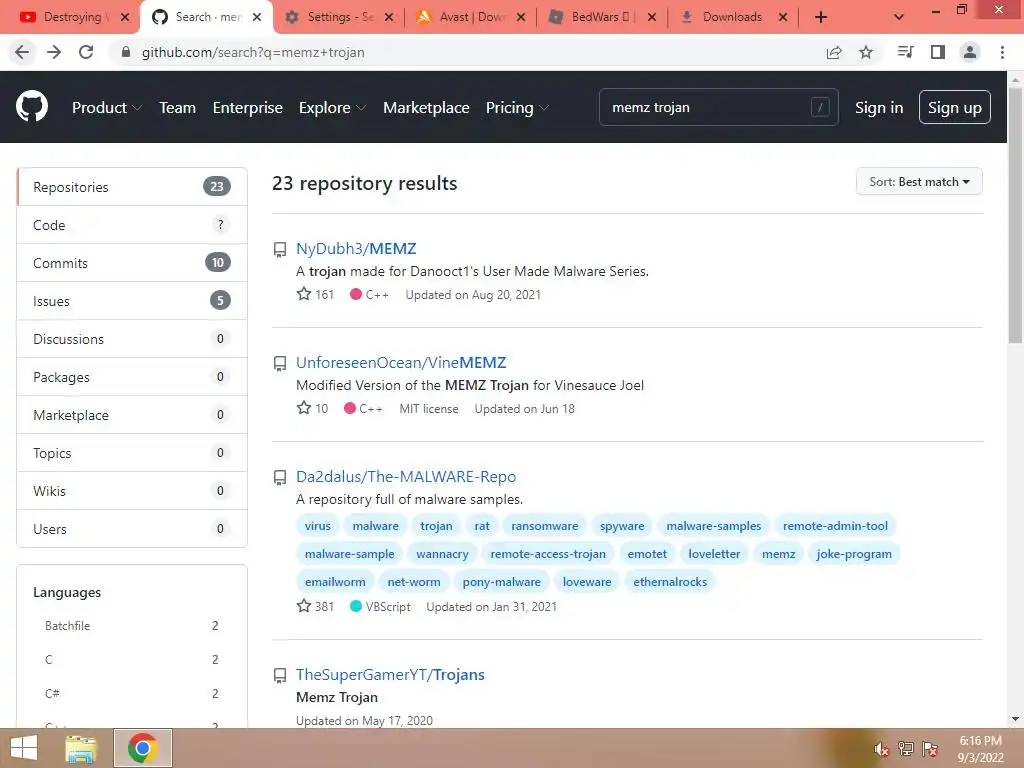The image size is (1024, 768).
Task: Click the repo icon beside TheSuperGamerYT/Trojans
Action: click(x=280, y=675)
